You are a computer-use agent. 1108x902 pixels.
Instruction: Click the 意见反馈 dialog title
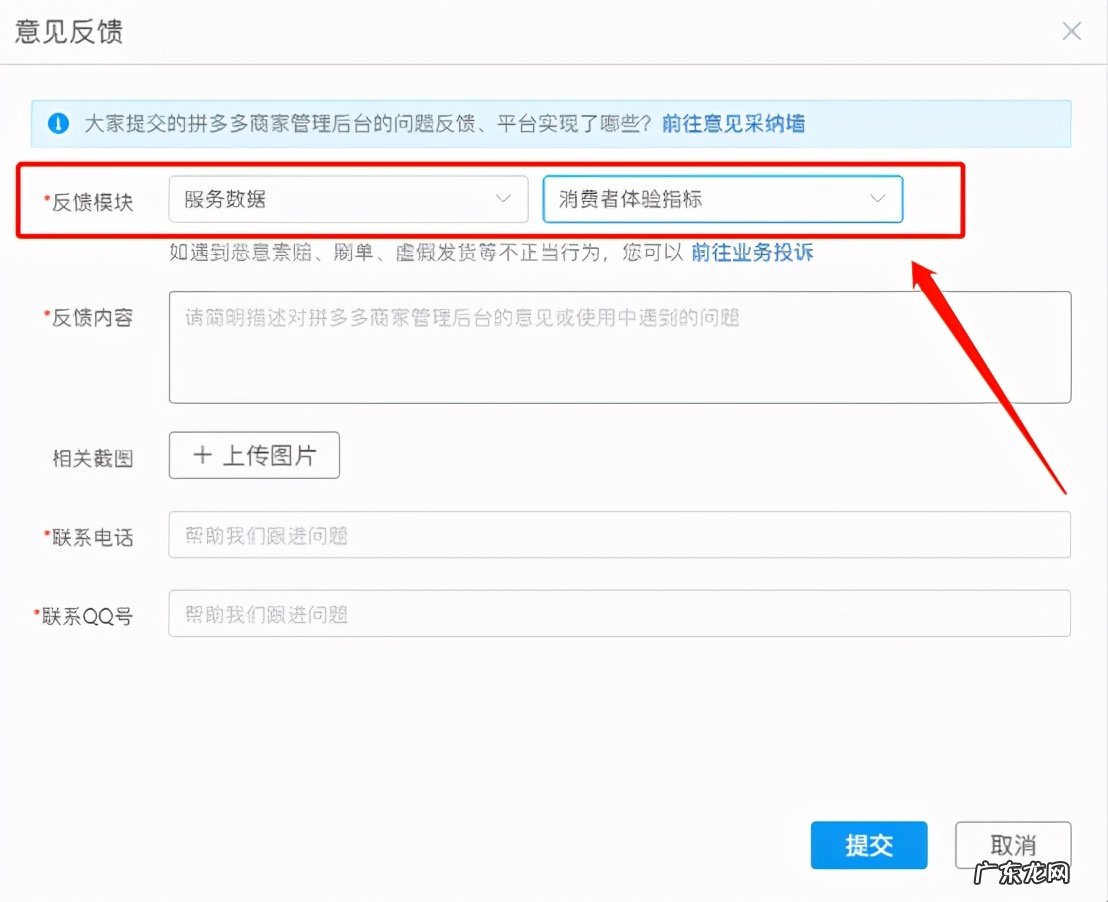click(67, 31)
